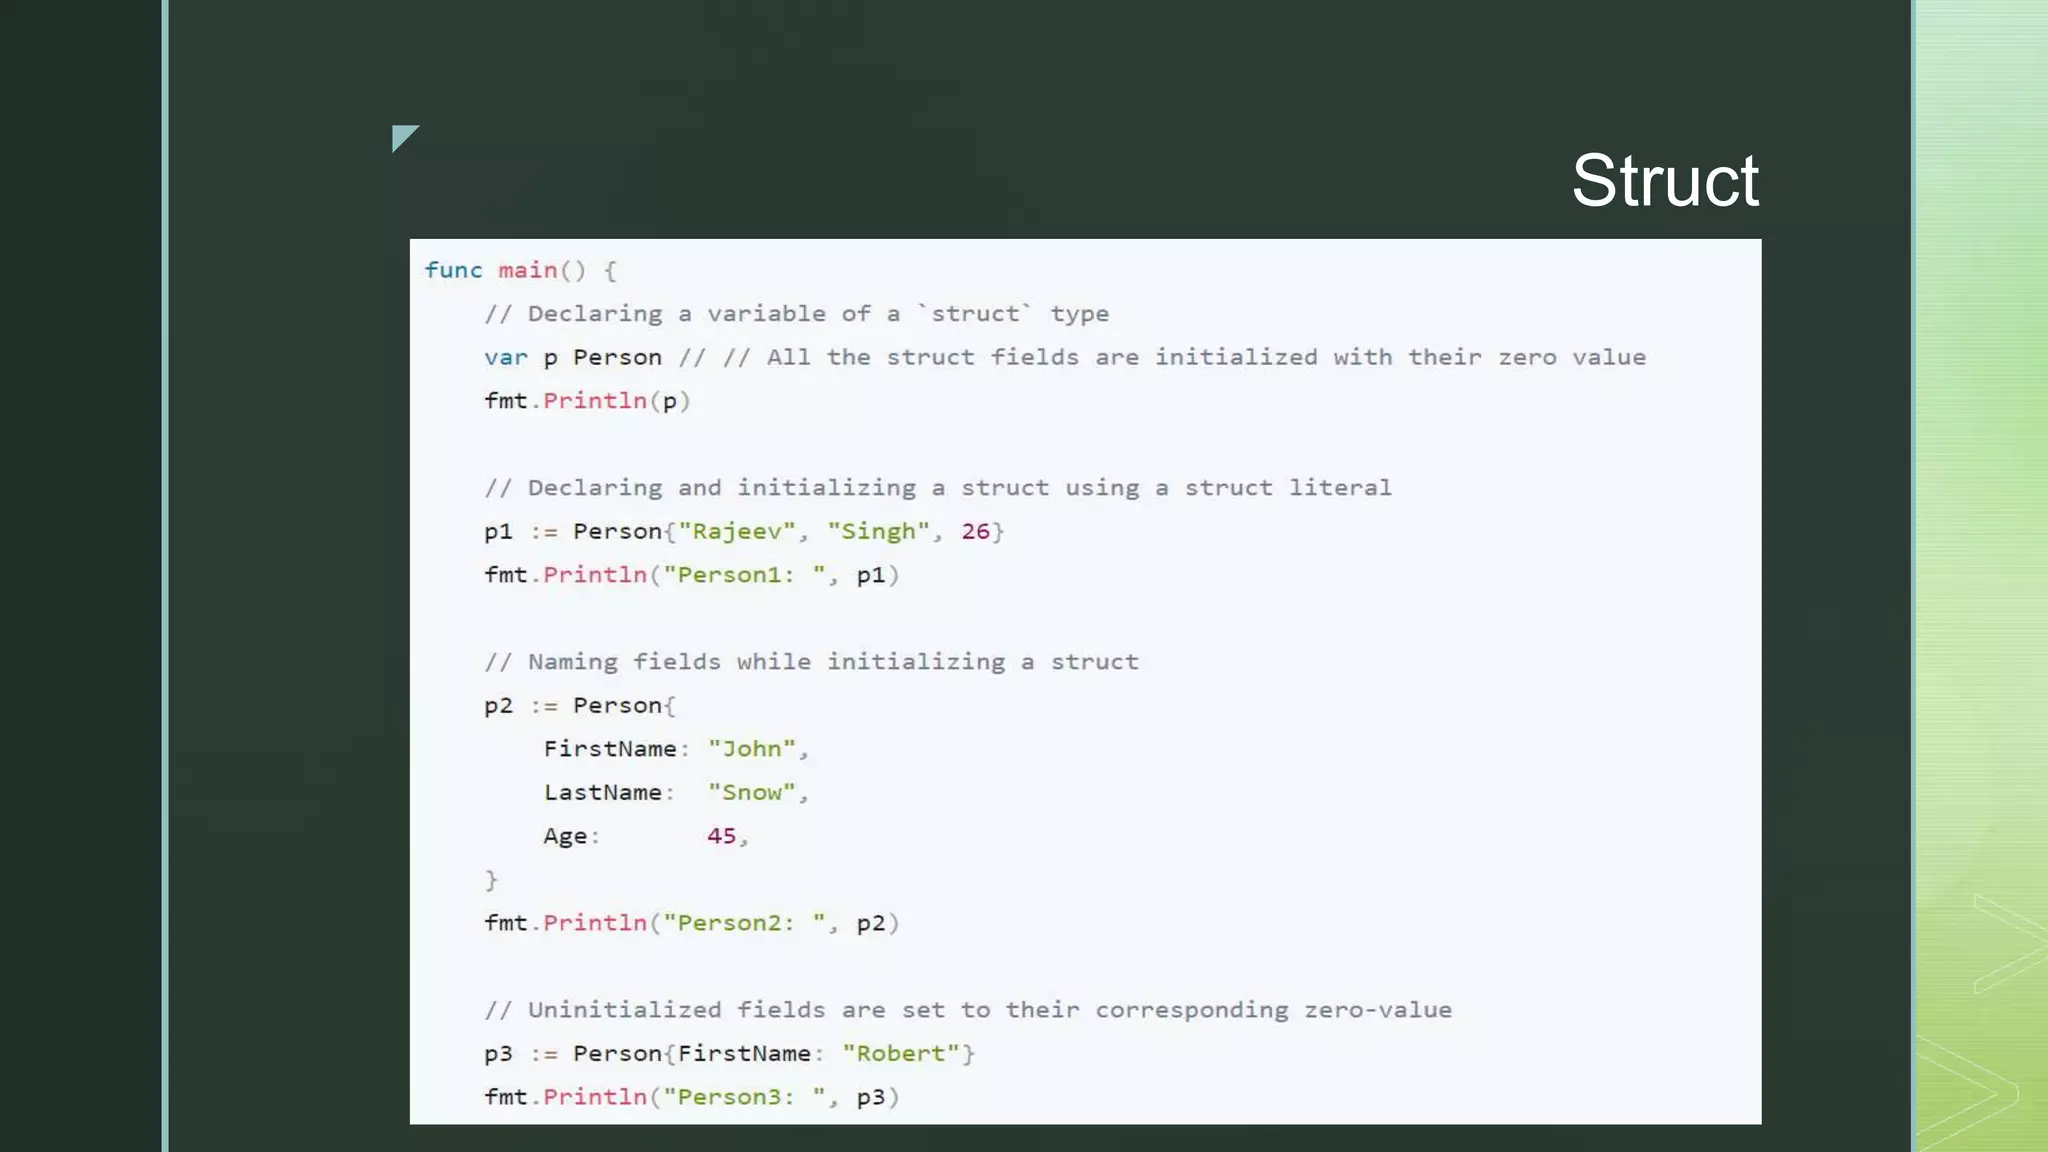Image resolution: width=2048 pixels, height=1152 pixels.
Task: Click the "John" string value
Action: [752, 749]
